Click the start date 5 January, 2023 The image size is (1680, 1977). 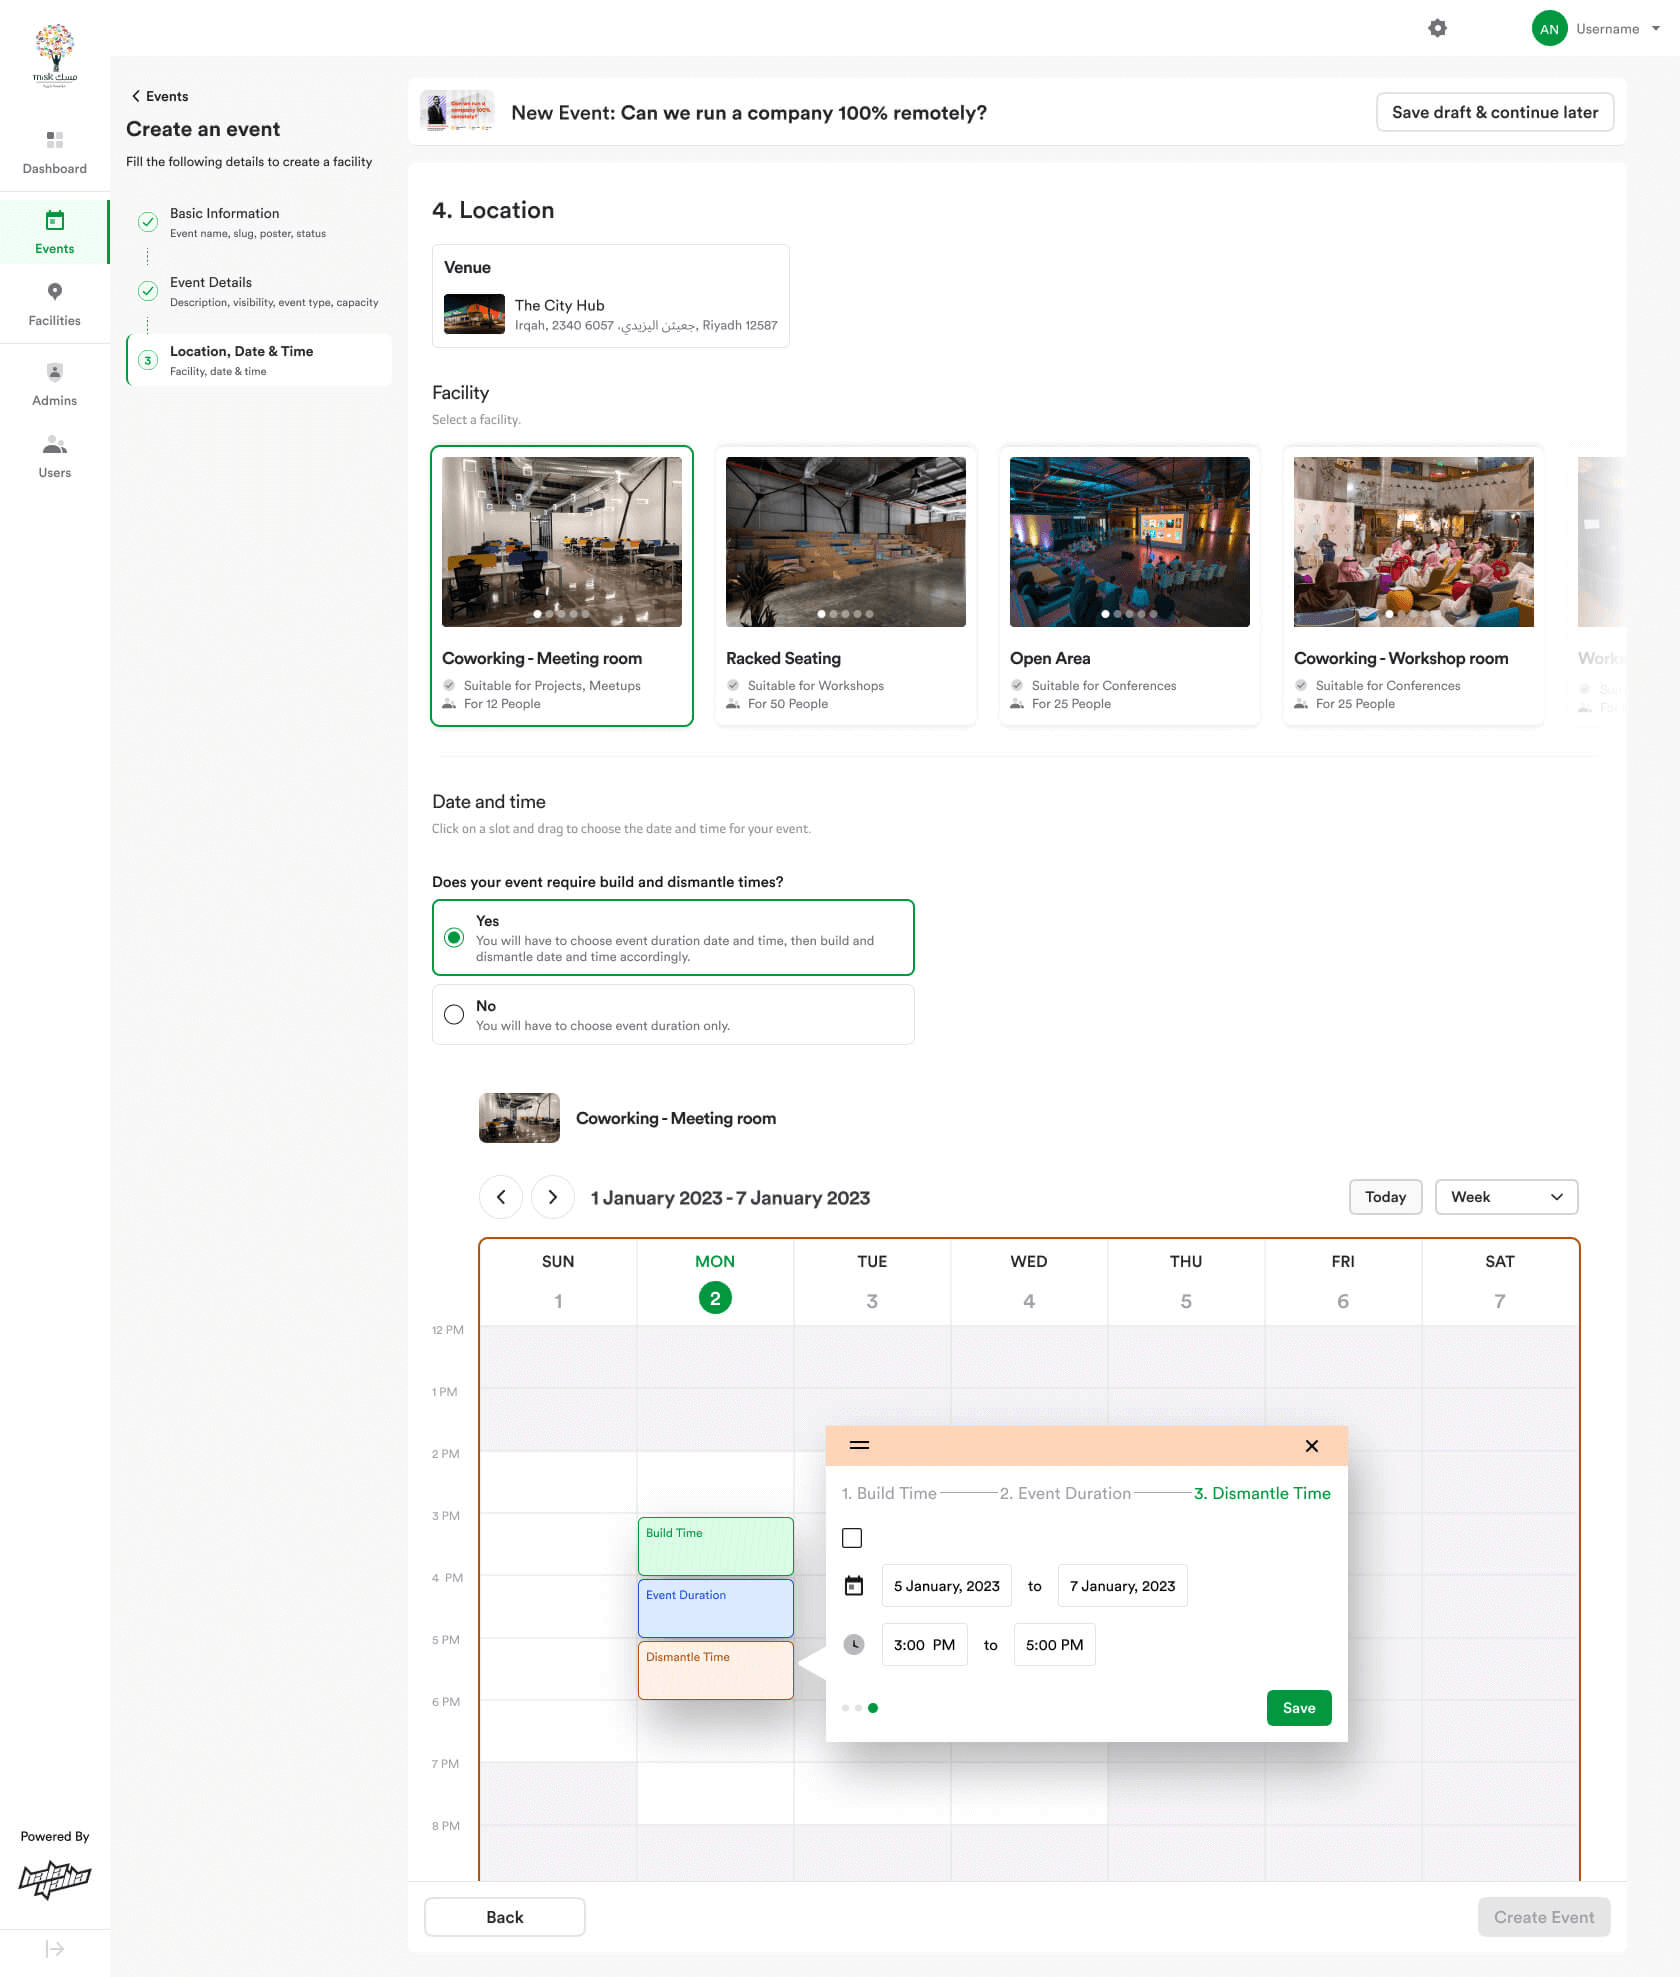(947, 1585)
